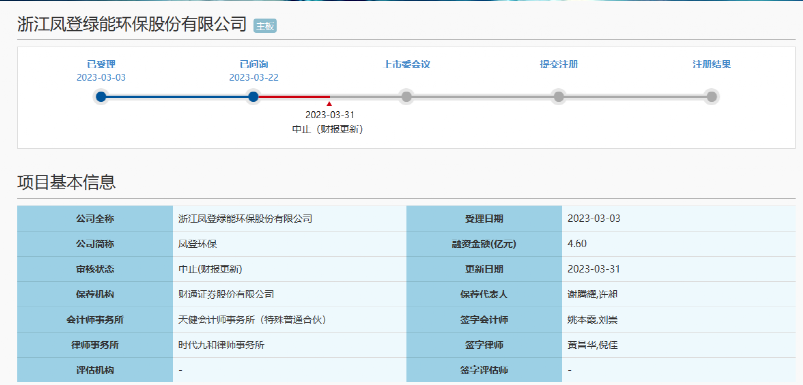Click the blue 已受理 timeline dot
803x385 pixels.
[x=101, y=96]
